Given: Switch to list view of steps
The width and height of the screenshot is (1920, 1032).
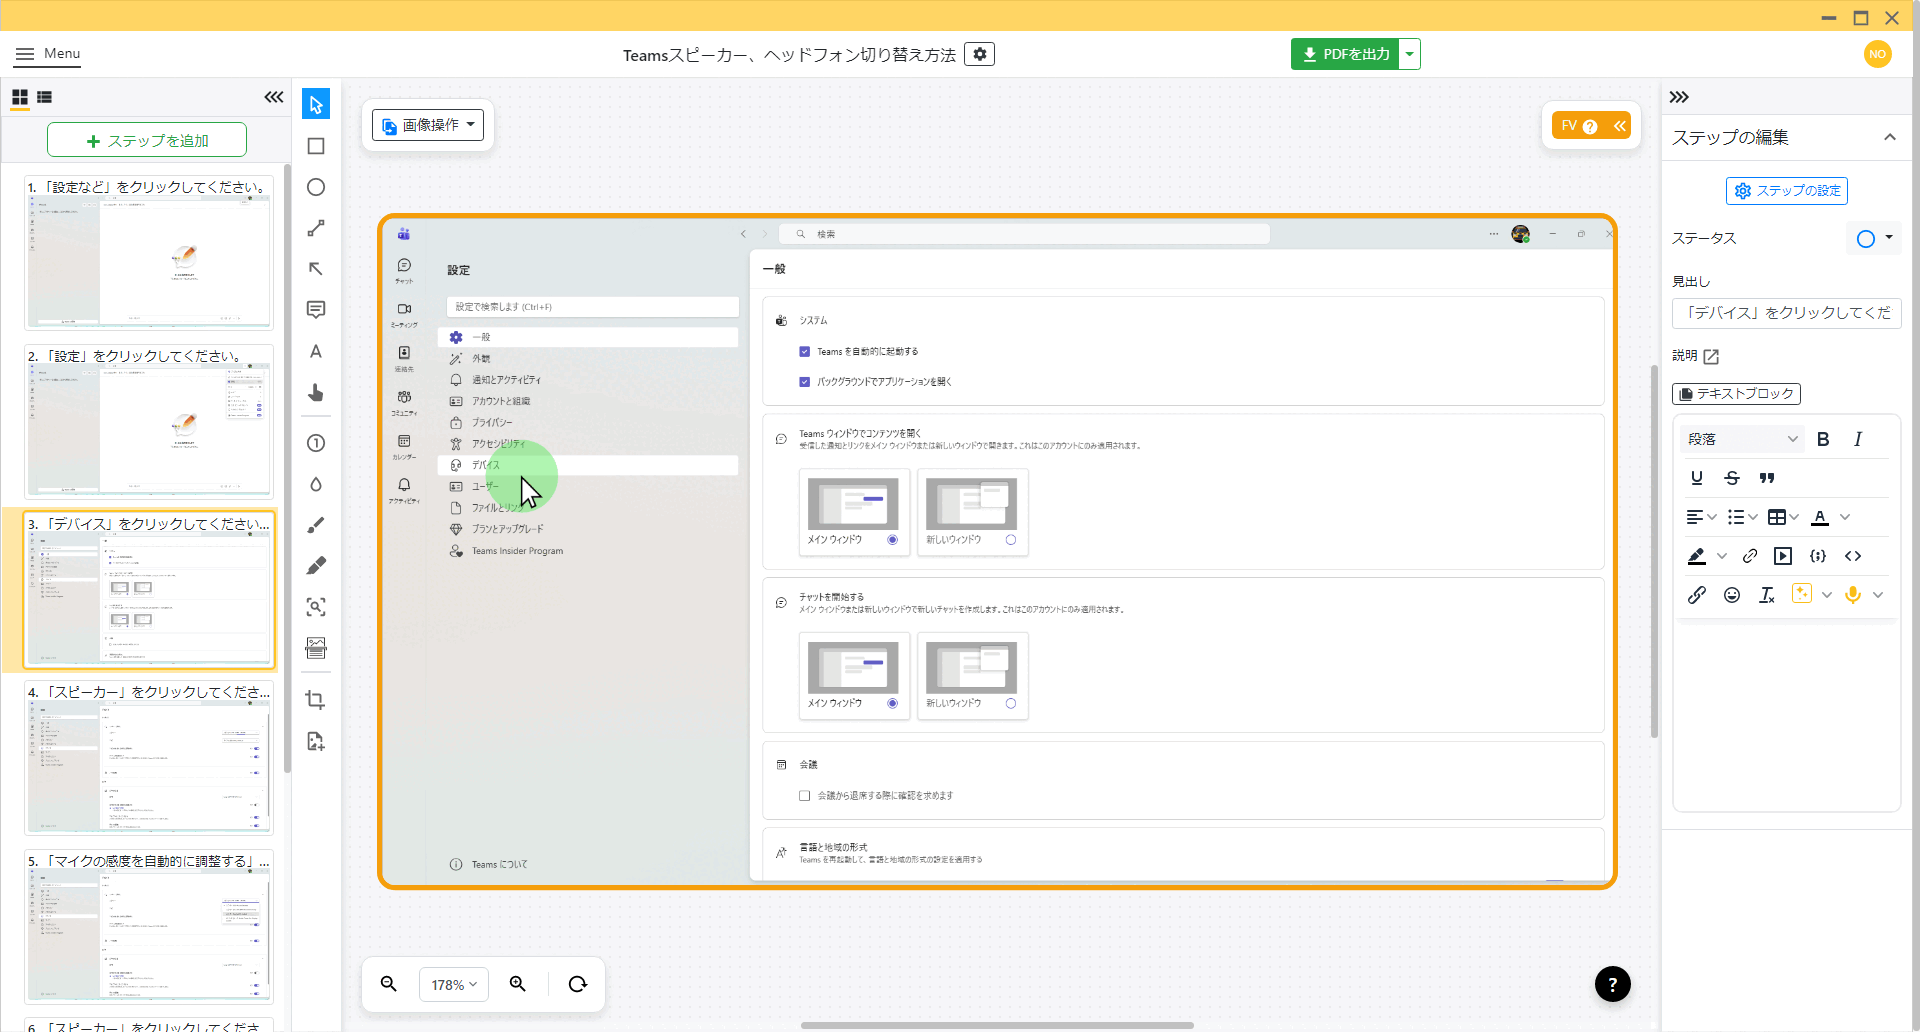Looking at the screenshot, I should [x=45, y=97].
